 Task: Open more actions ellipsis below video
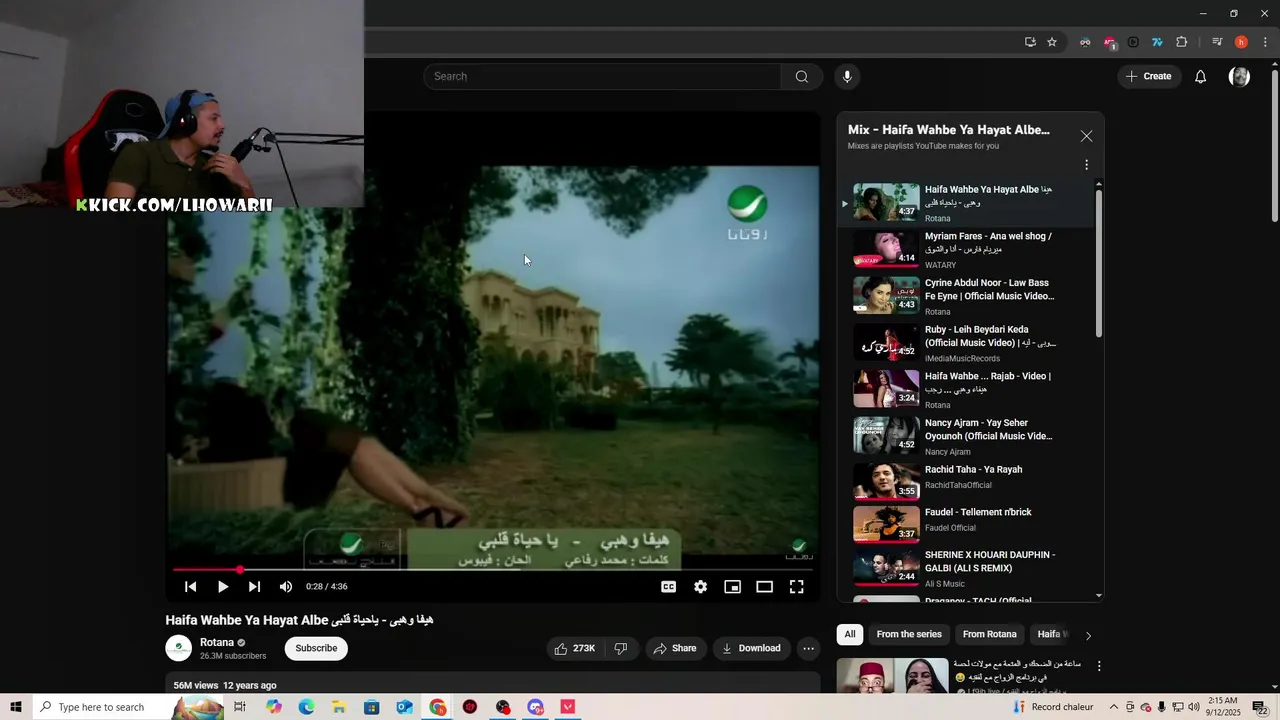[x=808, y=648]
